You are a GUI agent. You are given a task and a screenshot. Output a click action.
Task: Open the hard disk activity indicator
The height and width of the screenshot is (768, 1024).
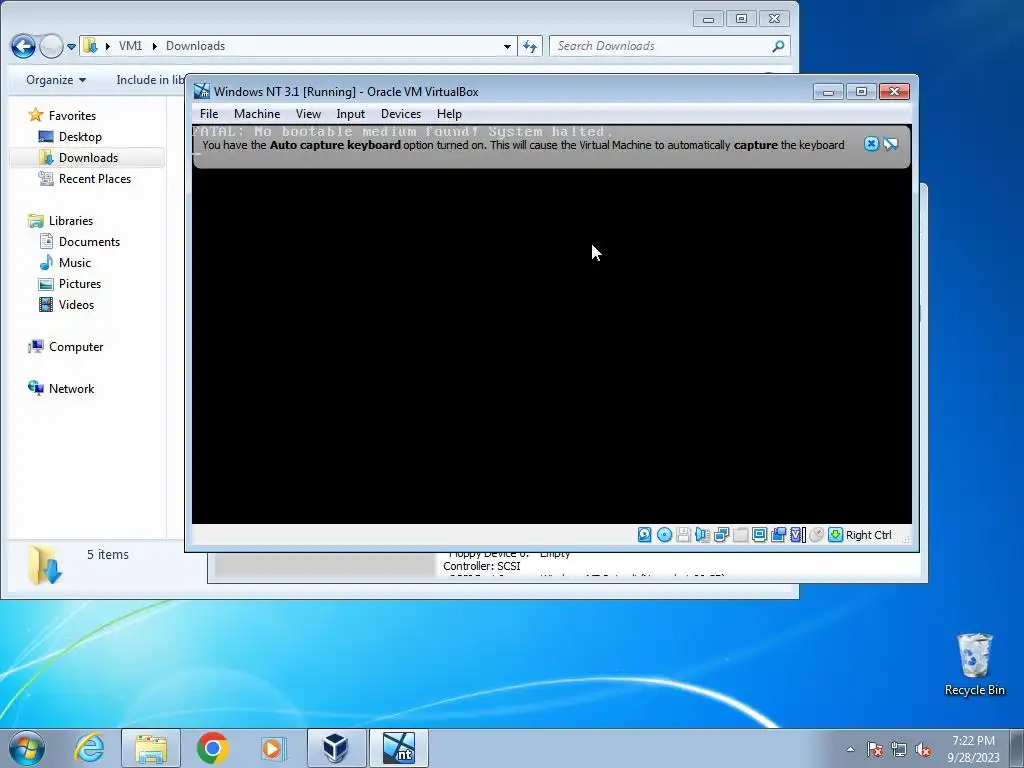pos(645,535)
